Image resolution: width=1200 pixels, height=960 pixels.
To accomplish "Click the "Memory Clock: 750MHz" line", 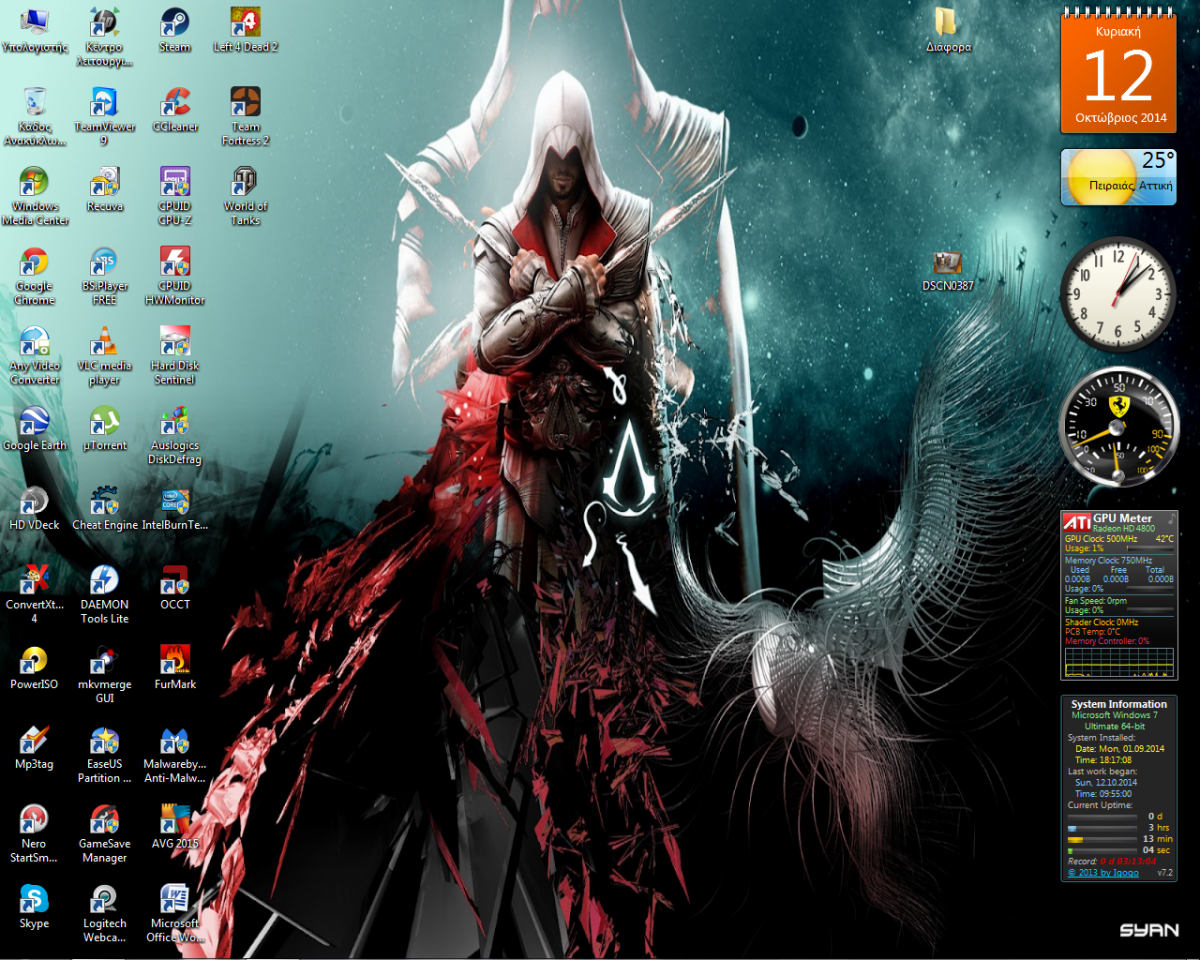I will (x=1108, y=560).
